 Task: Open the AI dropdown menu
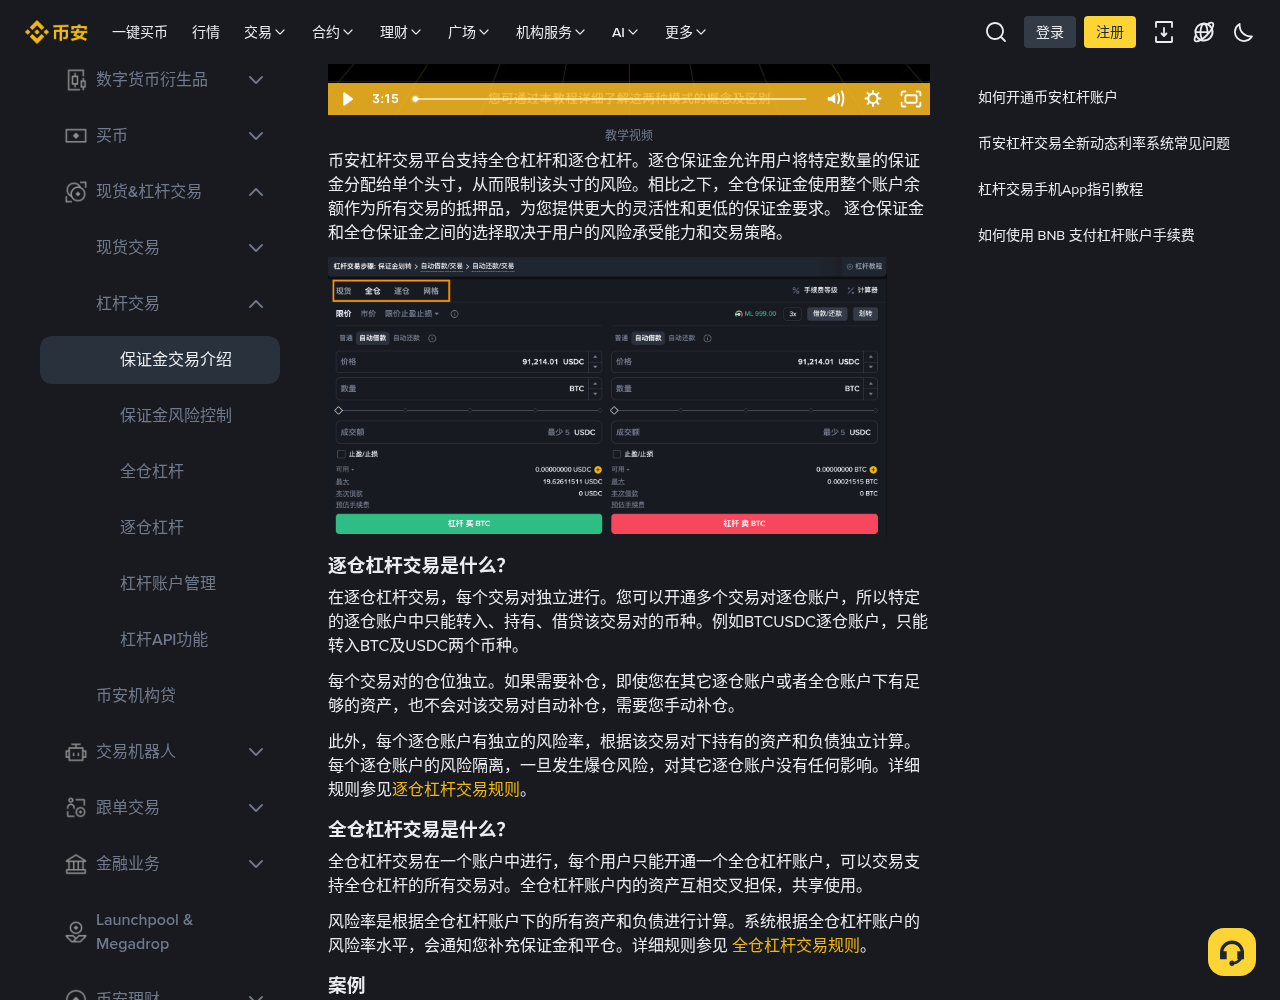click(x=625, y=32)
